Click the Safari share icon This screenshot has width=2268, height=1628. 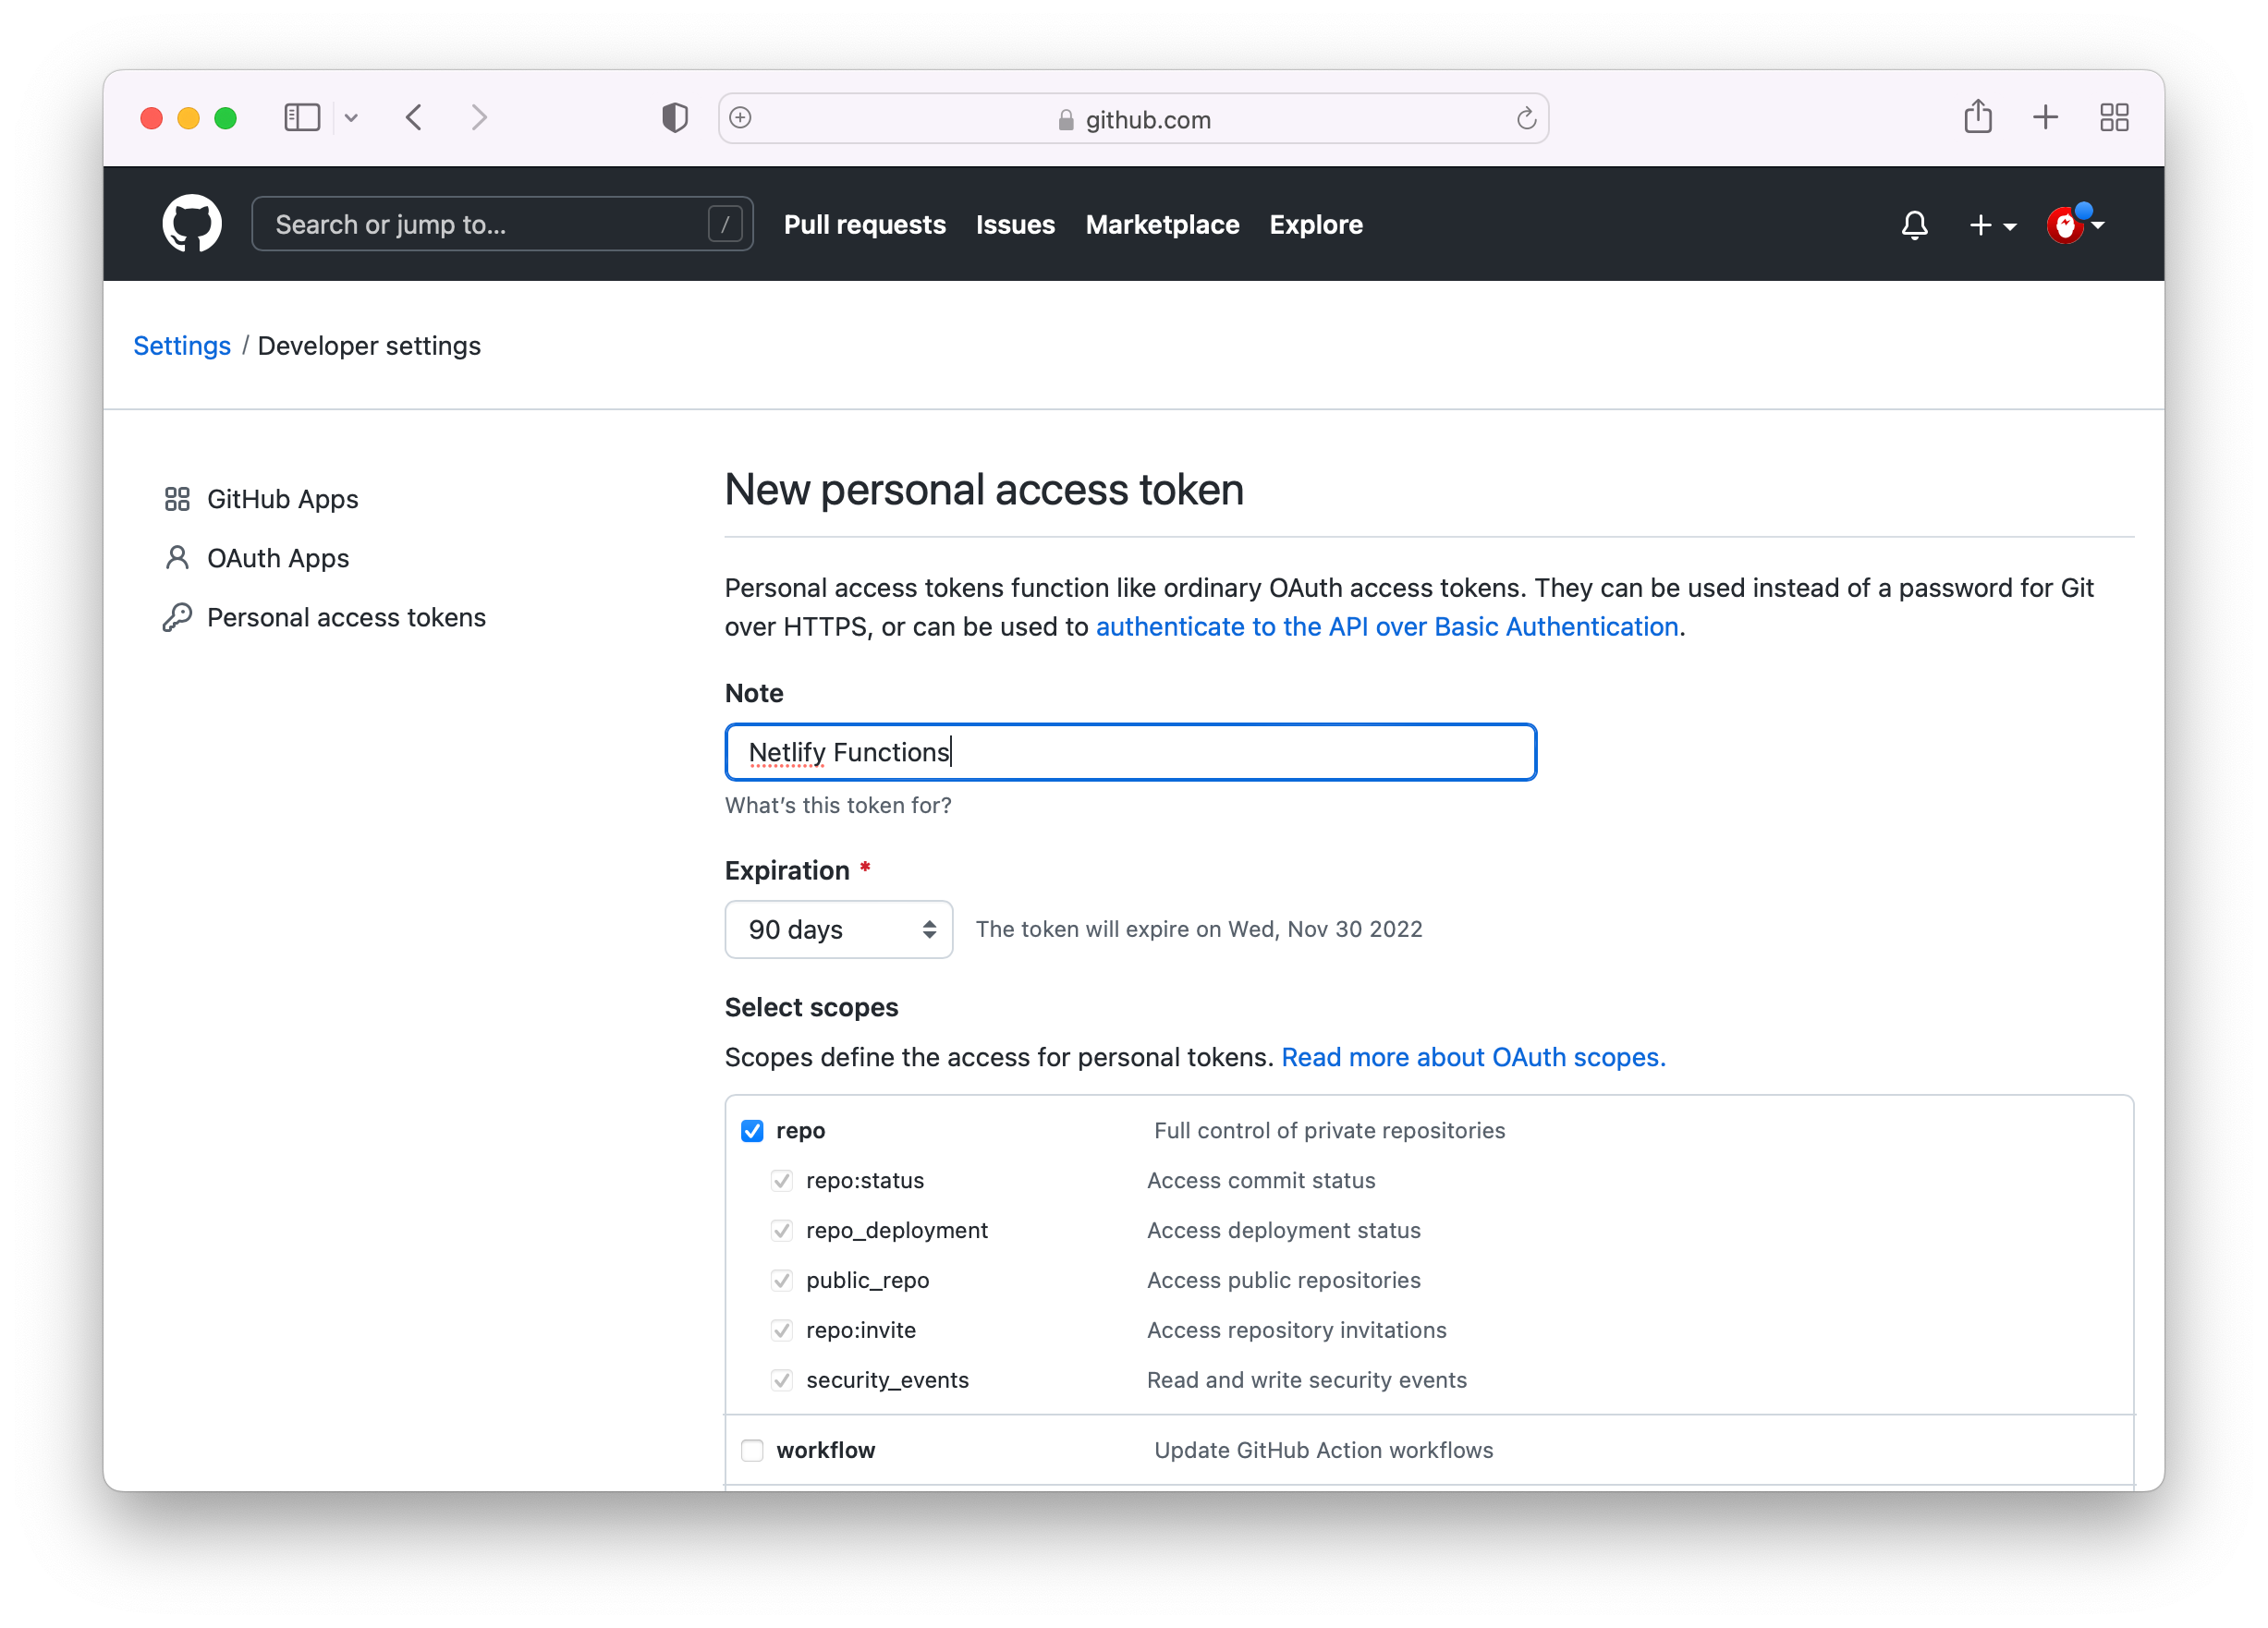(1977, 117)
